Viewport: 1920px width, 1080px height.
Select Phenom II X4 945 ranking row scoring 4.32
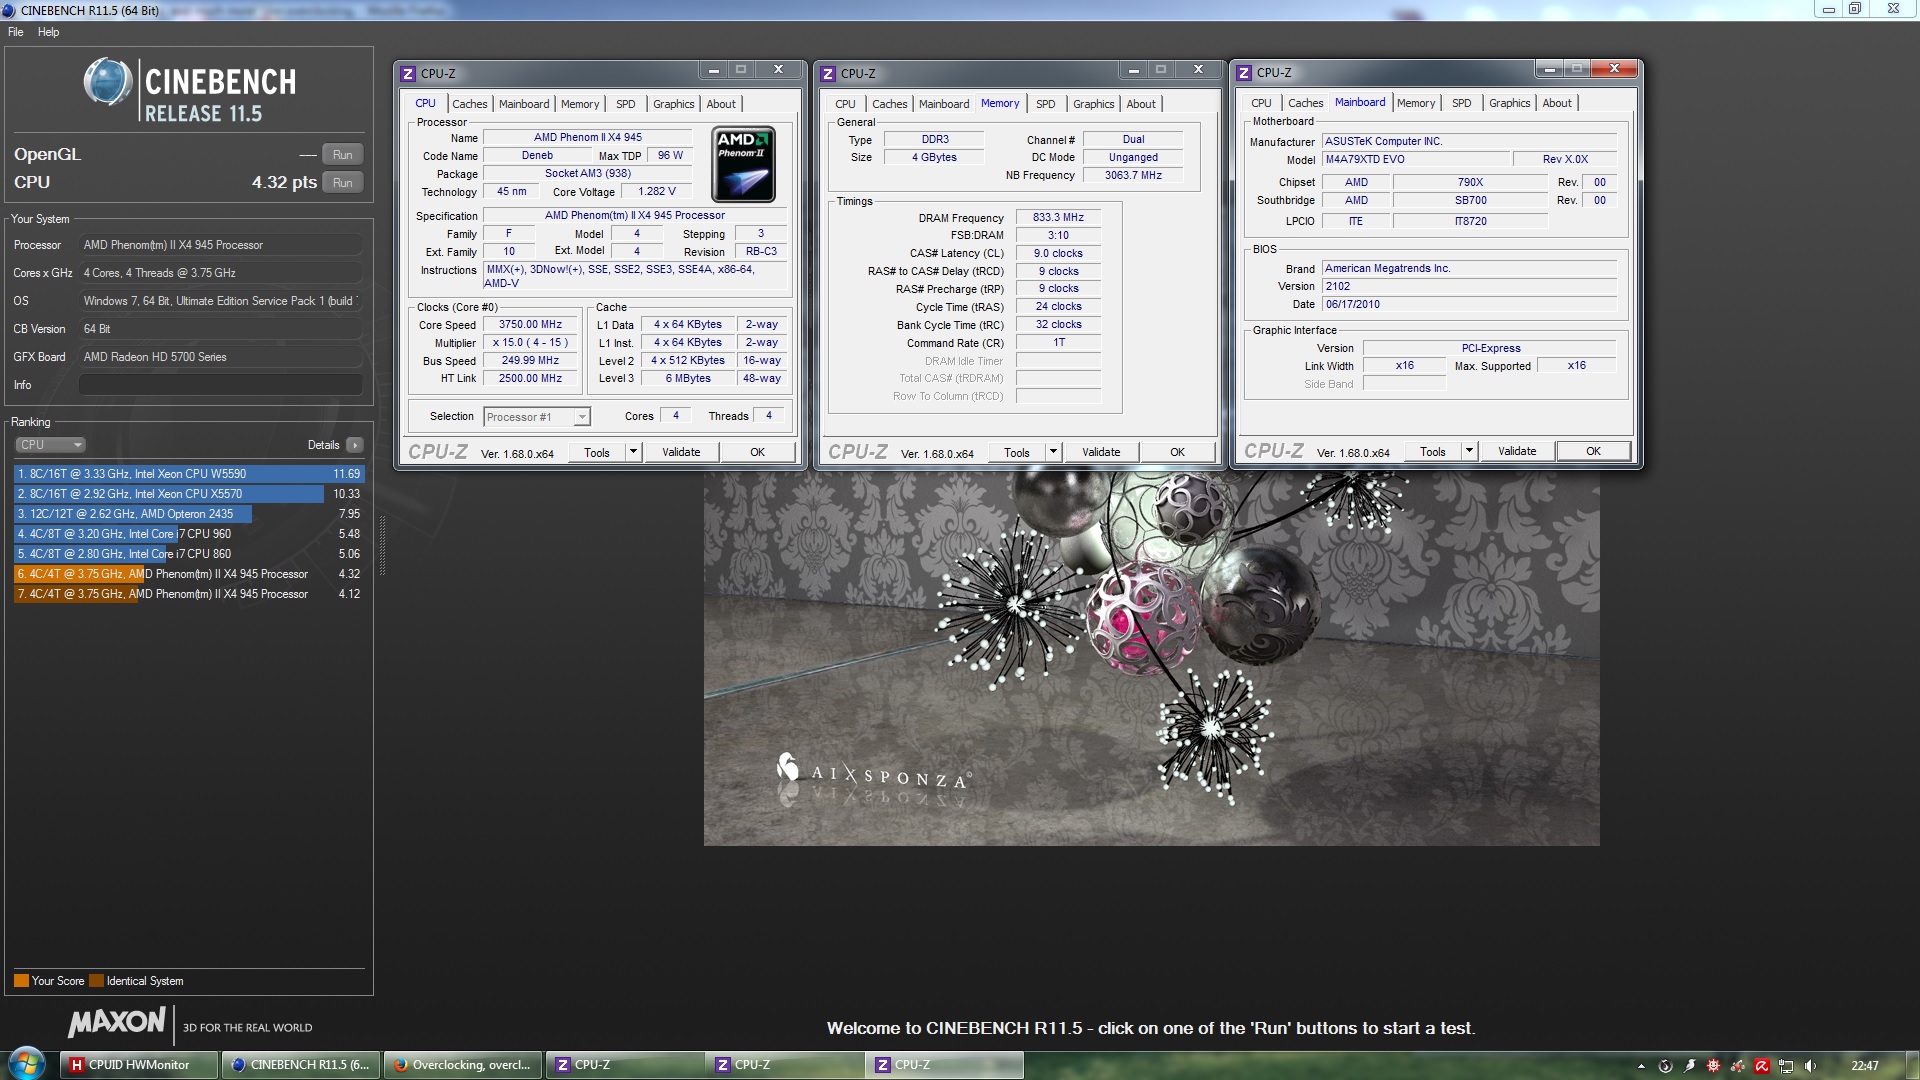tap(189, 574)
